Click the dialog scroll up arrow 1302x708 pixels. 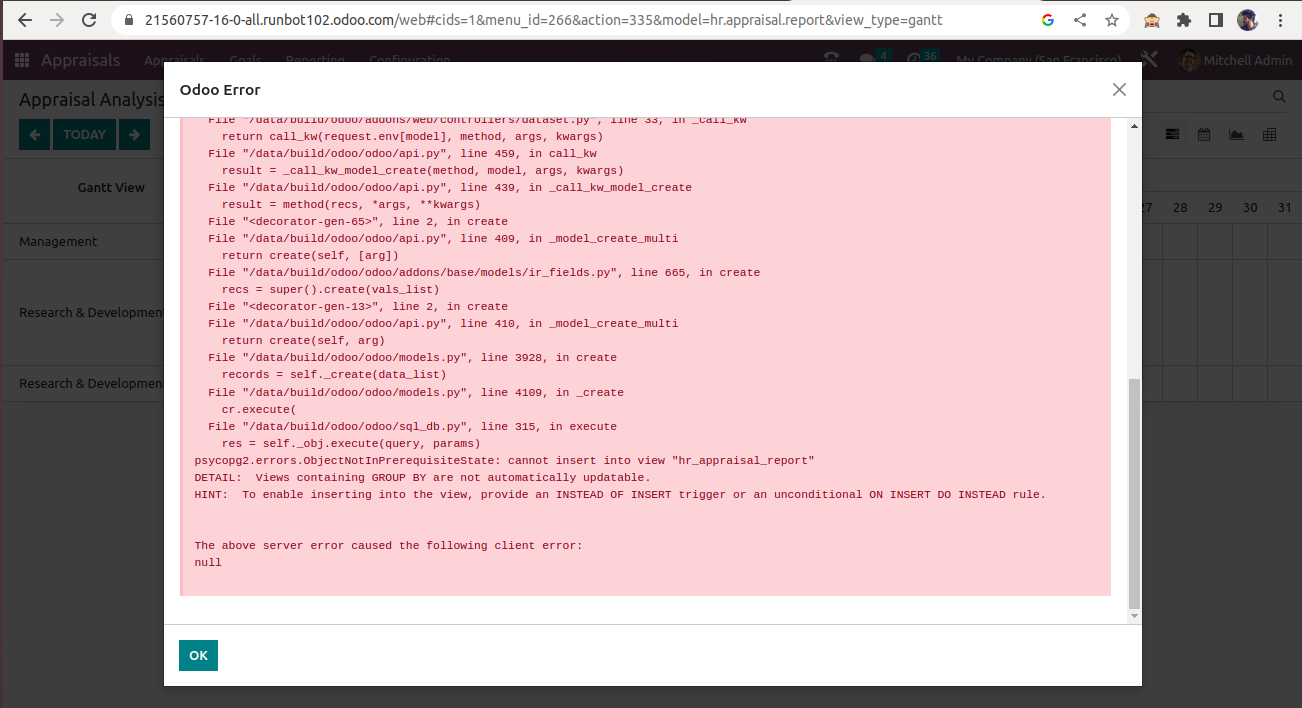(x=1133, y=127)
